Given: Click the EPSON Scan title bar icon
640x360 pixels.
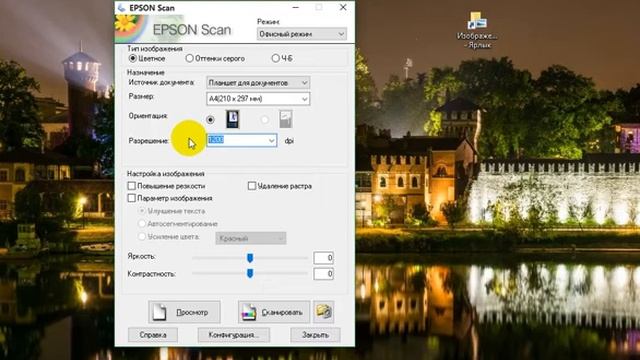Looking at the screenshot, I should [x=121, y=8].
